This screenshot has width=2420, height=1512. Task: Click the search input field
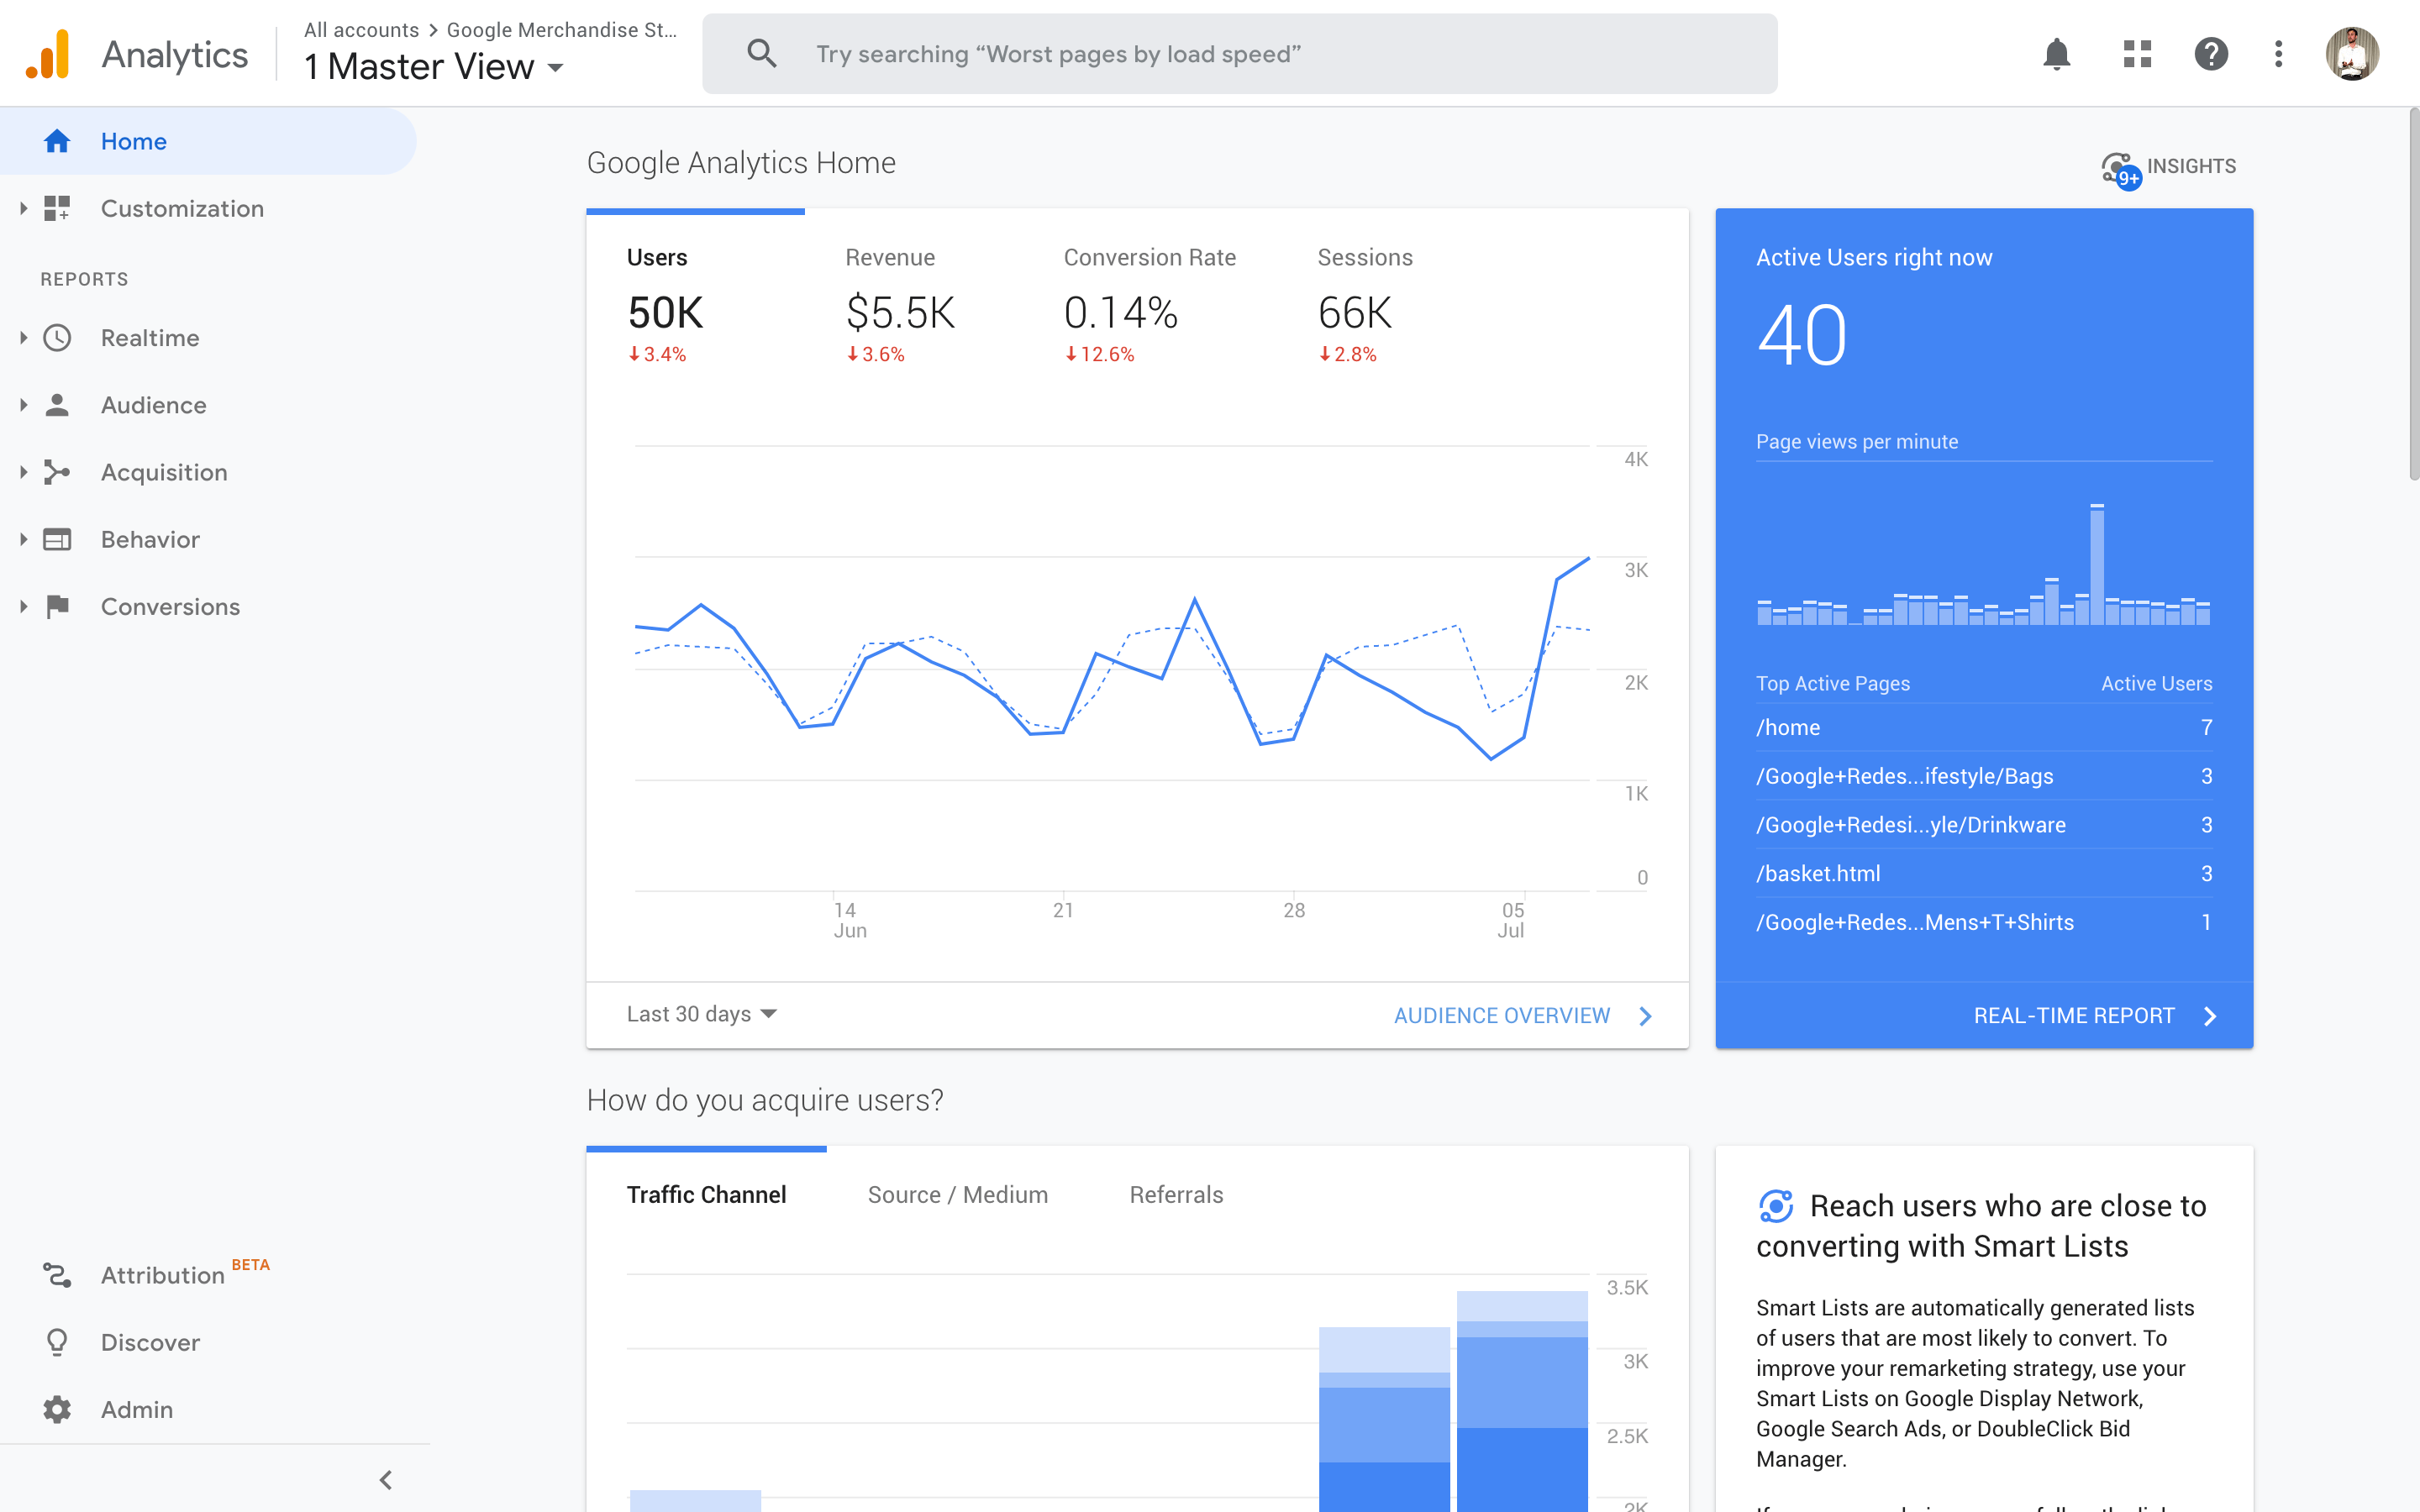1239,54
